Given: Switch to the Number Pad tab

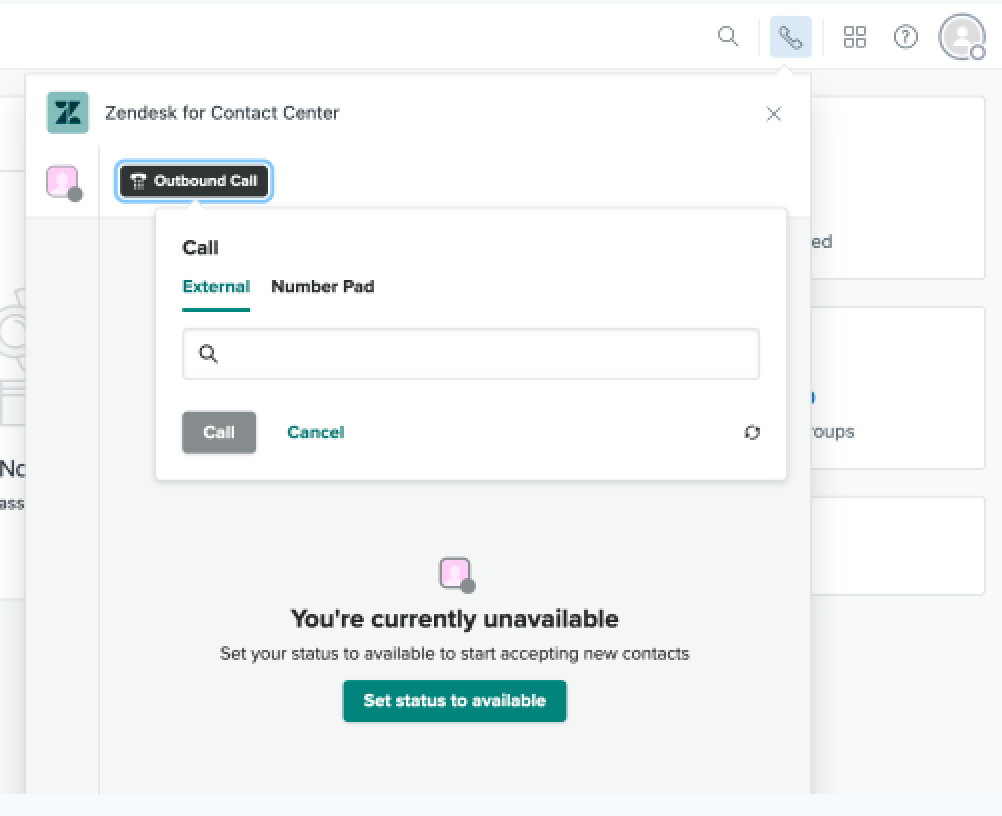Looking at the screenshot, I should (x=322, y=287).
